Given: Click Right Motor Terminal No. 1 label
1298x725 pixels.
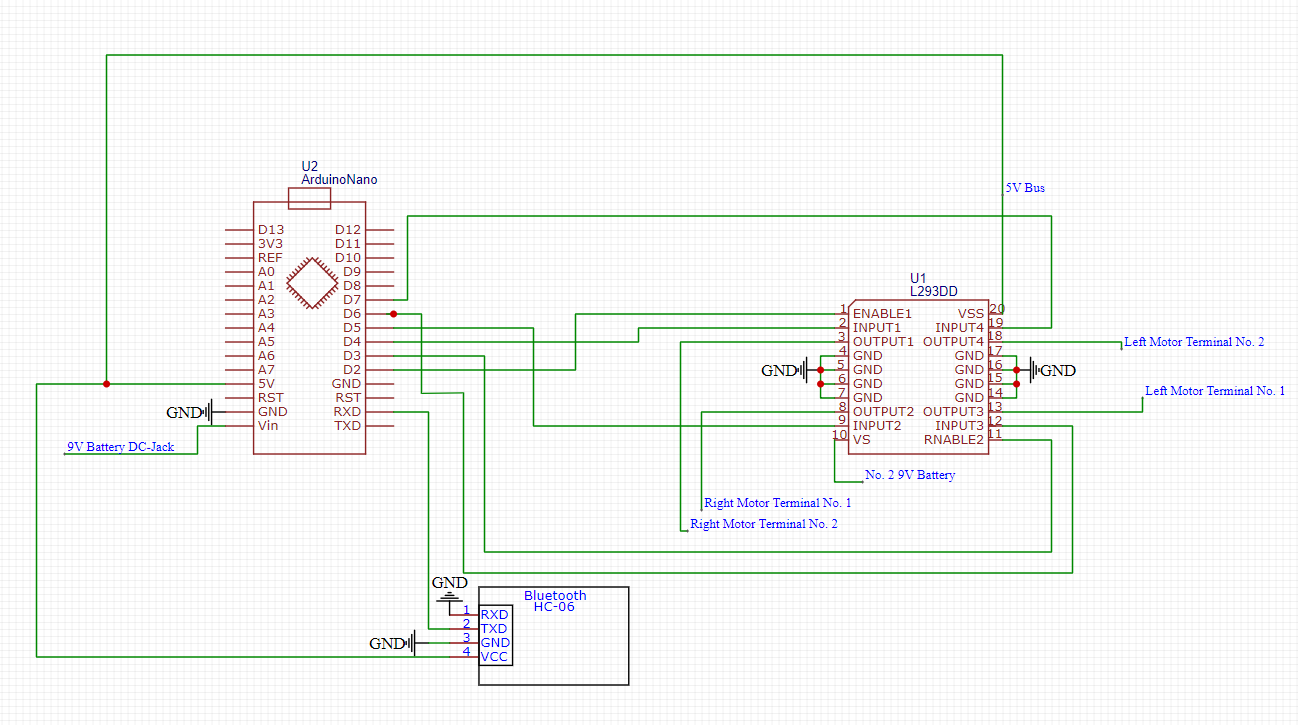Looking at the screenshot, I should coord(778,503).
